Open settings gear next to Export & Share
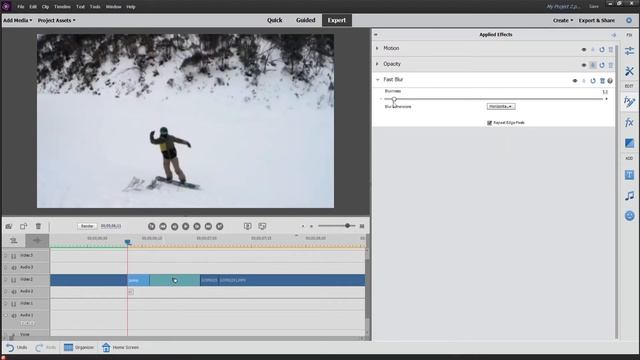This screenshot has height=360, width=640. click(x=629, y=20)
